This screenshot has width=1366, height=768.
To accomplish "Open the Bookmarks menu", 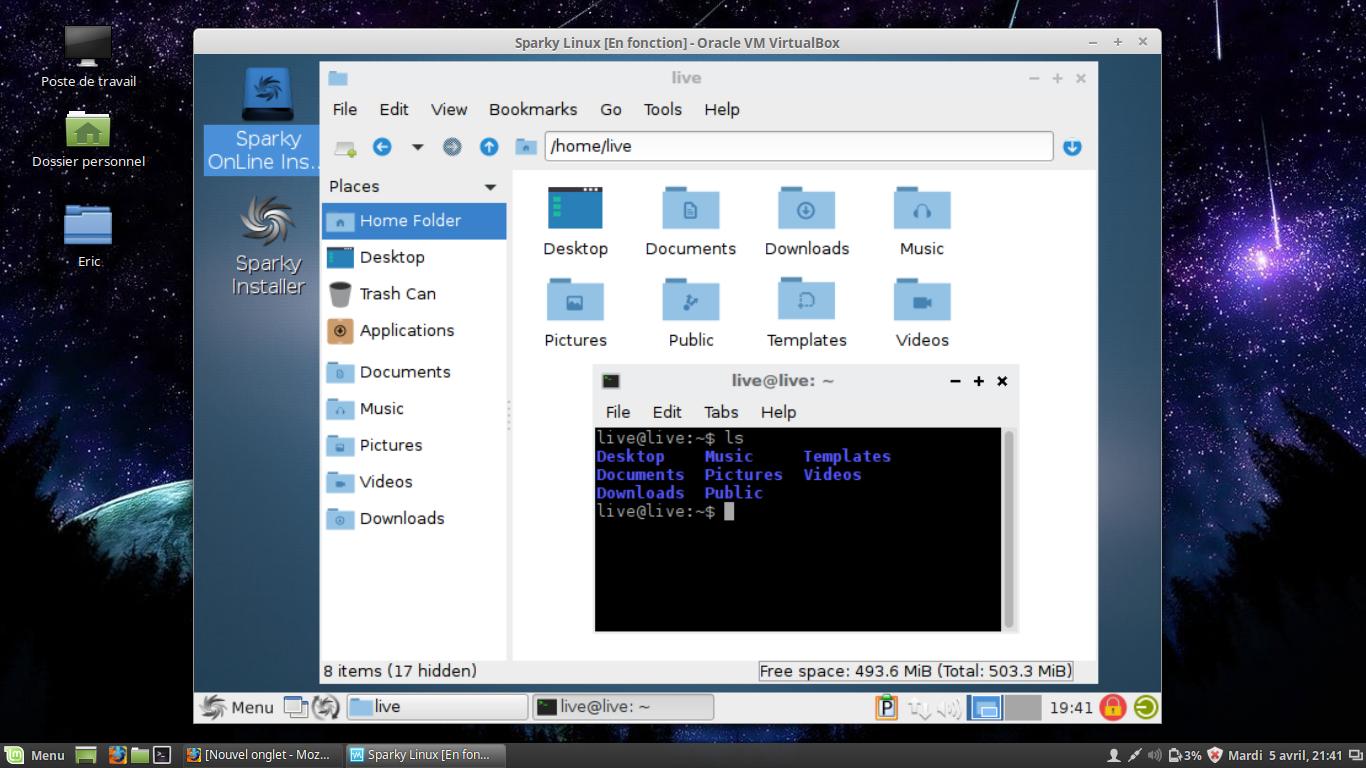I will (532, 109).
